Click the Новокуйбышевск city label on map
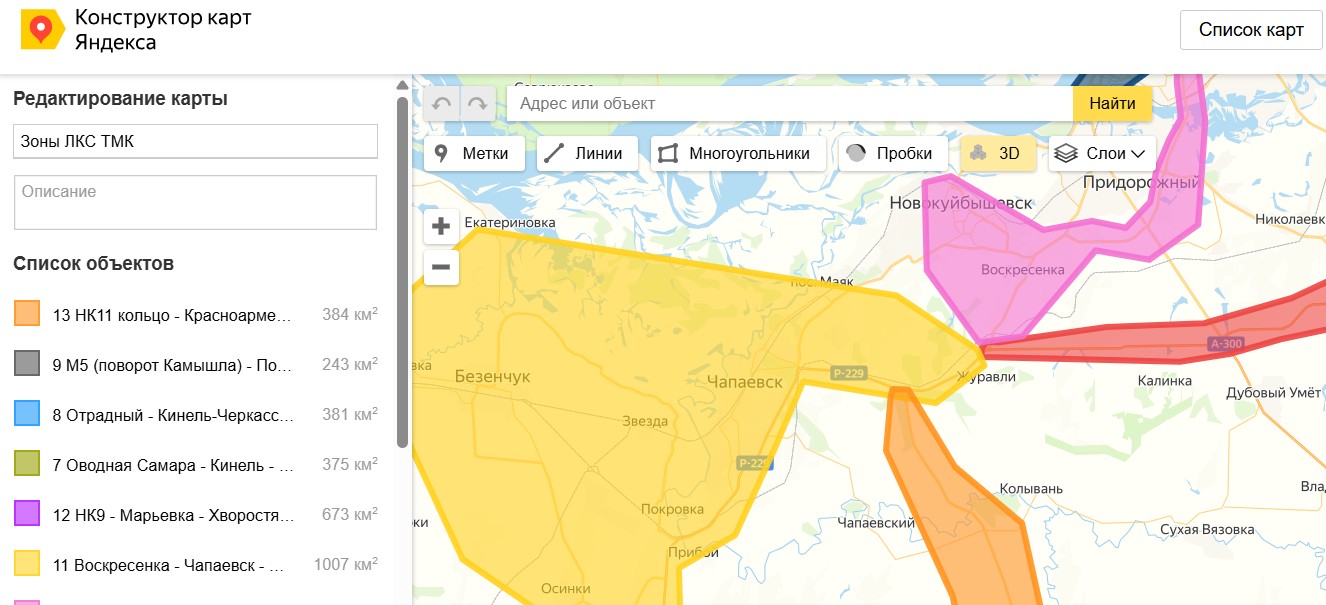 pyautogui.click(x=961, y=203)
